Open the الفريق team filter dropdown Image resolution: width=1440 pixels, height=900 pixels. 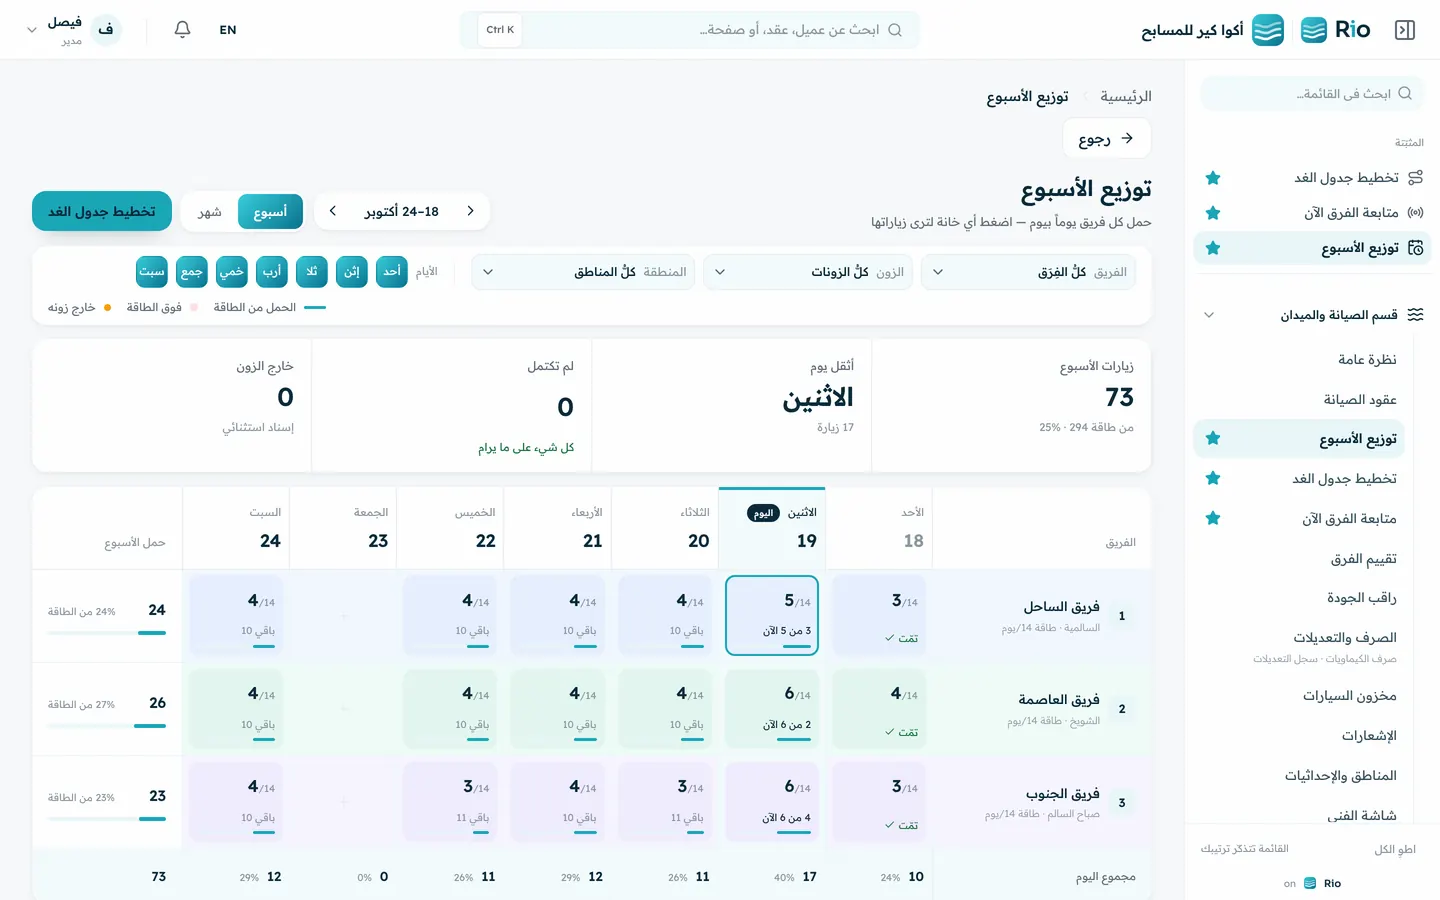(x=1028, y=272)
